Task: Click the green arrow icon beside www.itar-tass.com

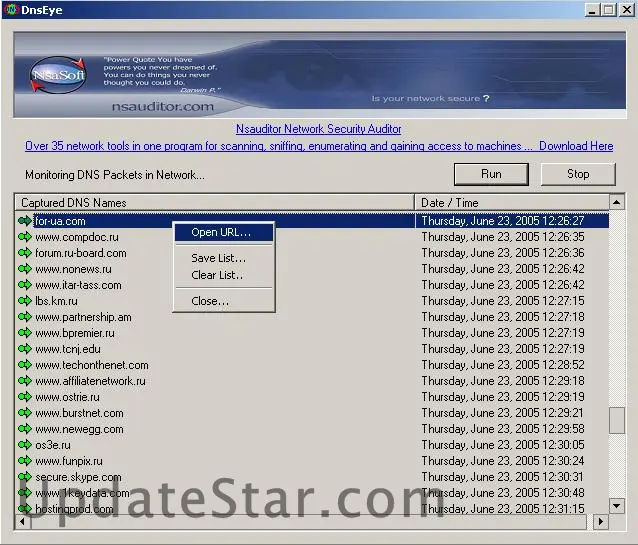Action: (25, 285)
